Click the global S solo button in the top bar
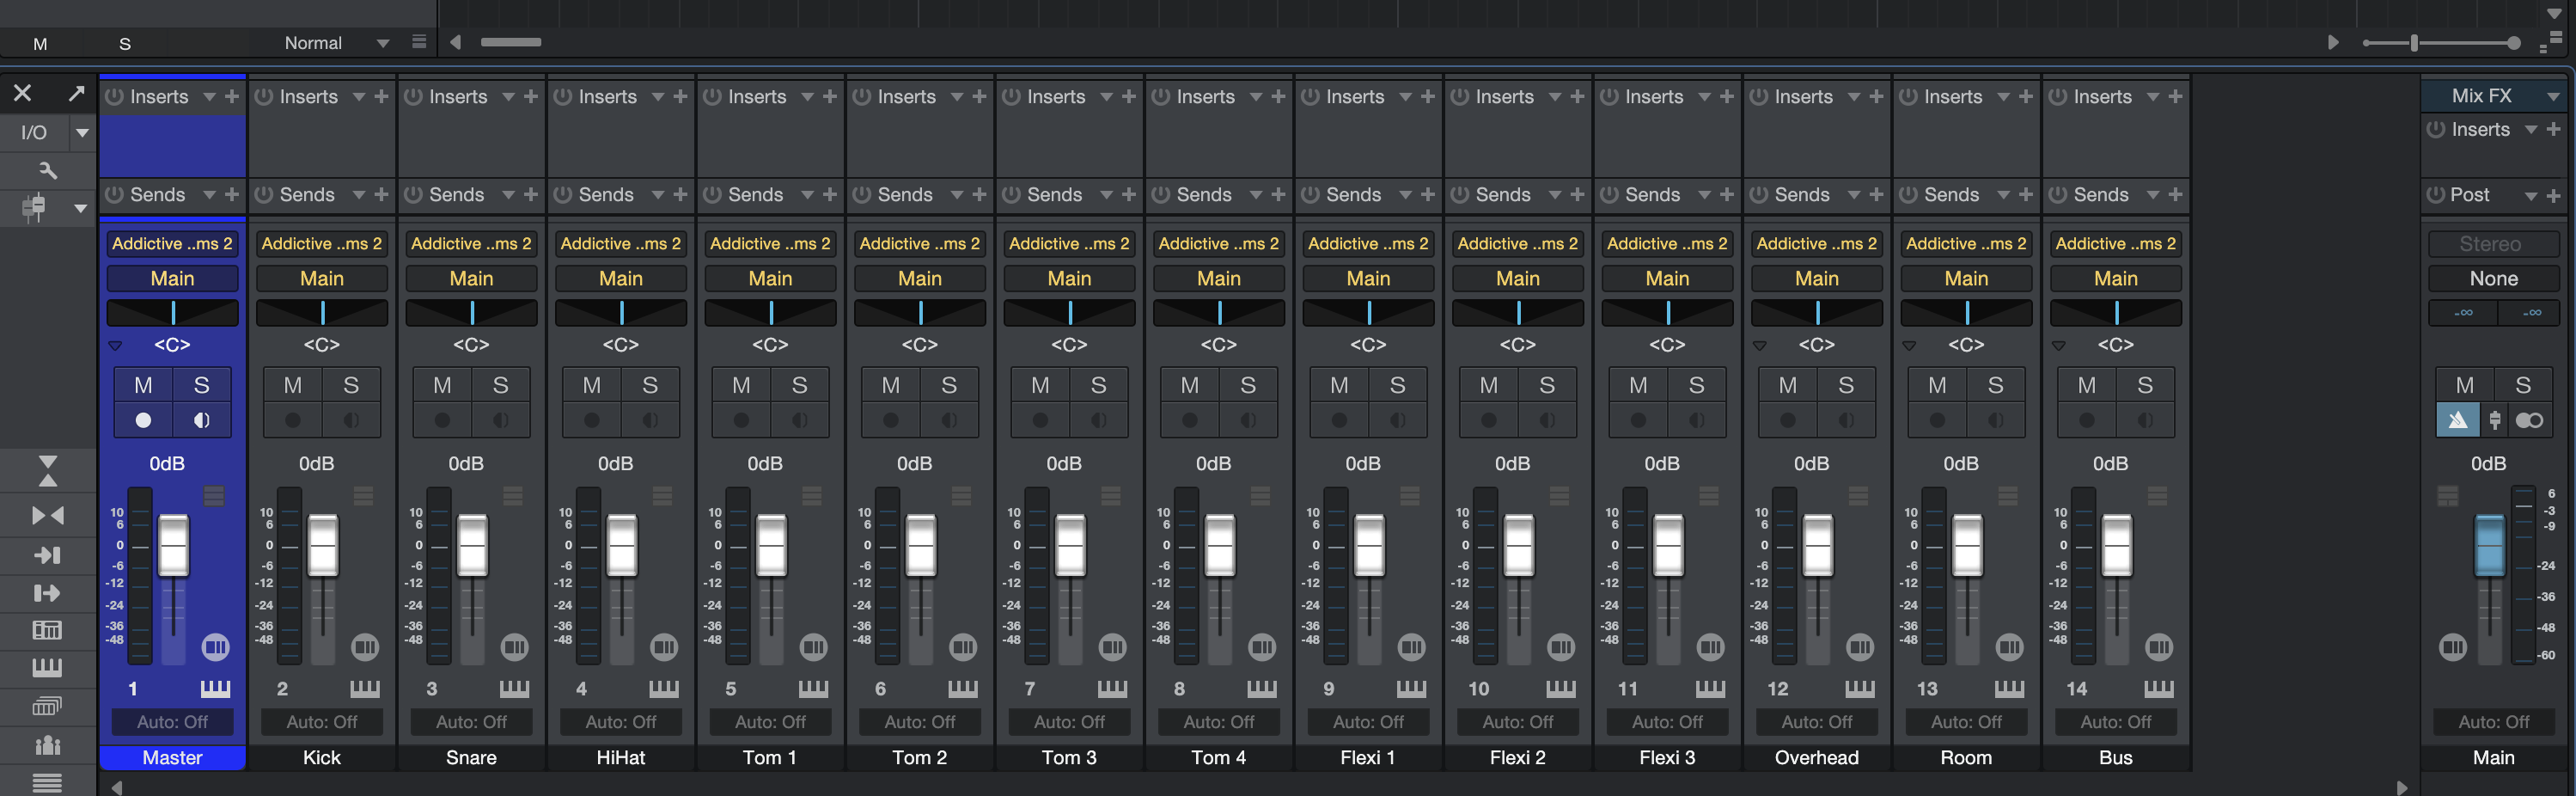Image resolution: width=2576 pixels, height=796 pixels. coord(125,43)
